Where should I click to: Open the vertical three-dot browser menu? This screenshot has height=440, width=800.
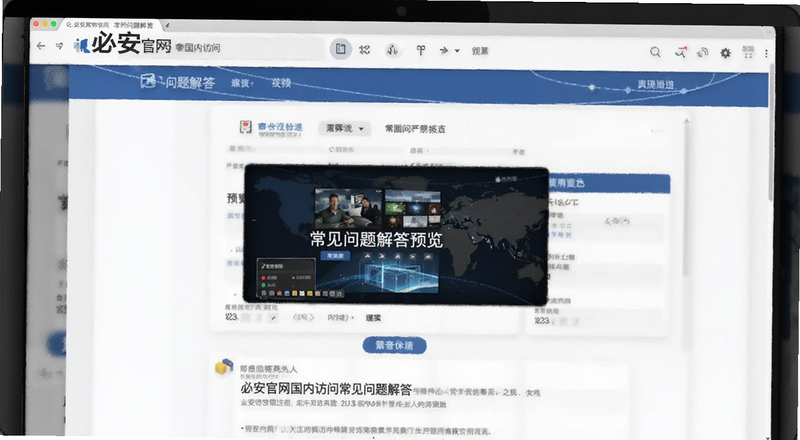(766, 53)
